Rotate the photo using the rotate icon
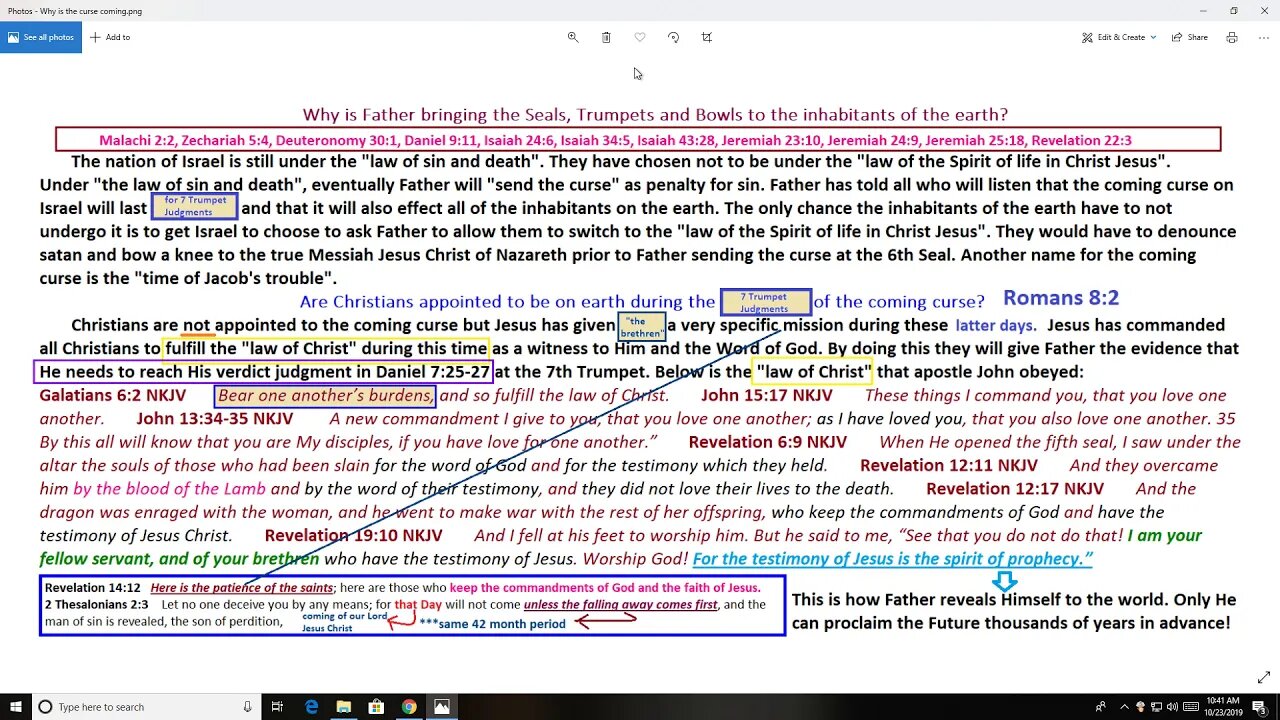The height and width of the screenshot is (720, 1280). pyautogui.click(x=673, y=37)
